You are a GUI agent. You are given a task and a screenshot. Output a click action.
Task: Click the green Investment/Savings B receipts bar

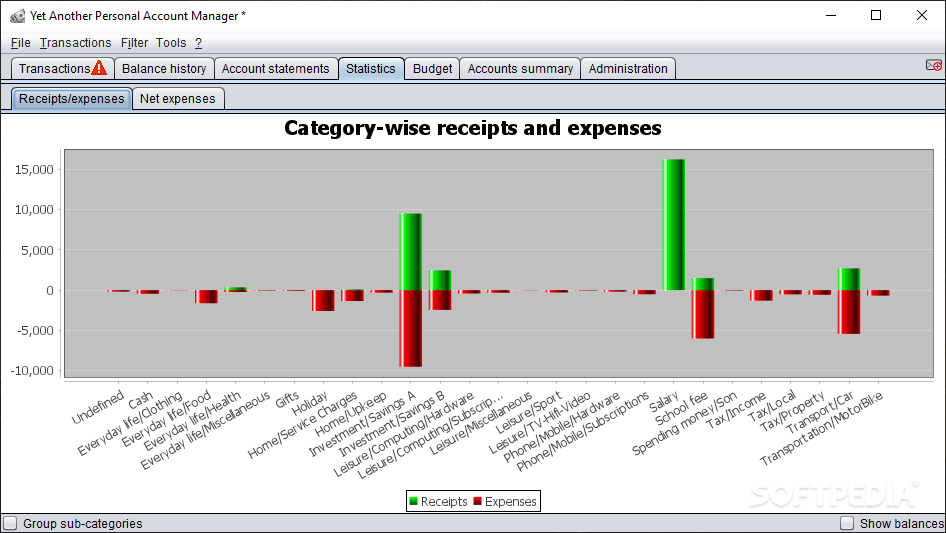point(440,281)
